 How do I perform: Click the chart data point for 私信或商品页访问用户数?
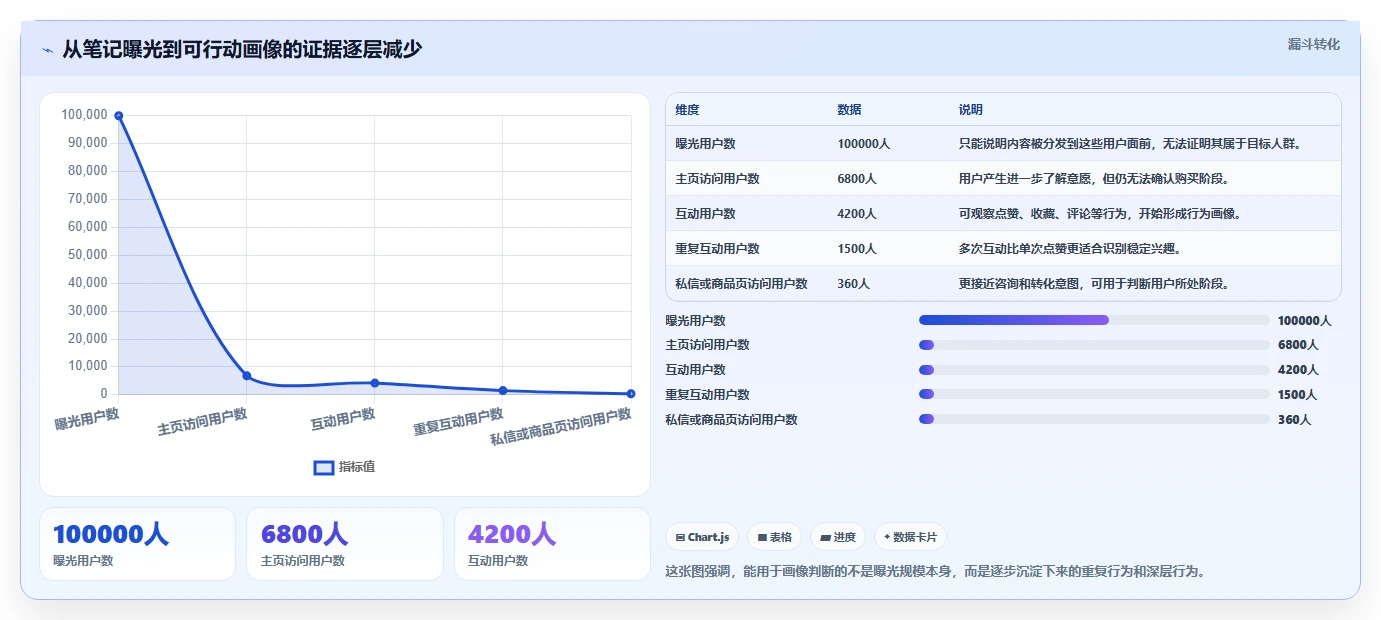pos(631,394)
